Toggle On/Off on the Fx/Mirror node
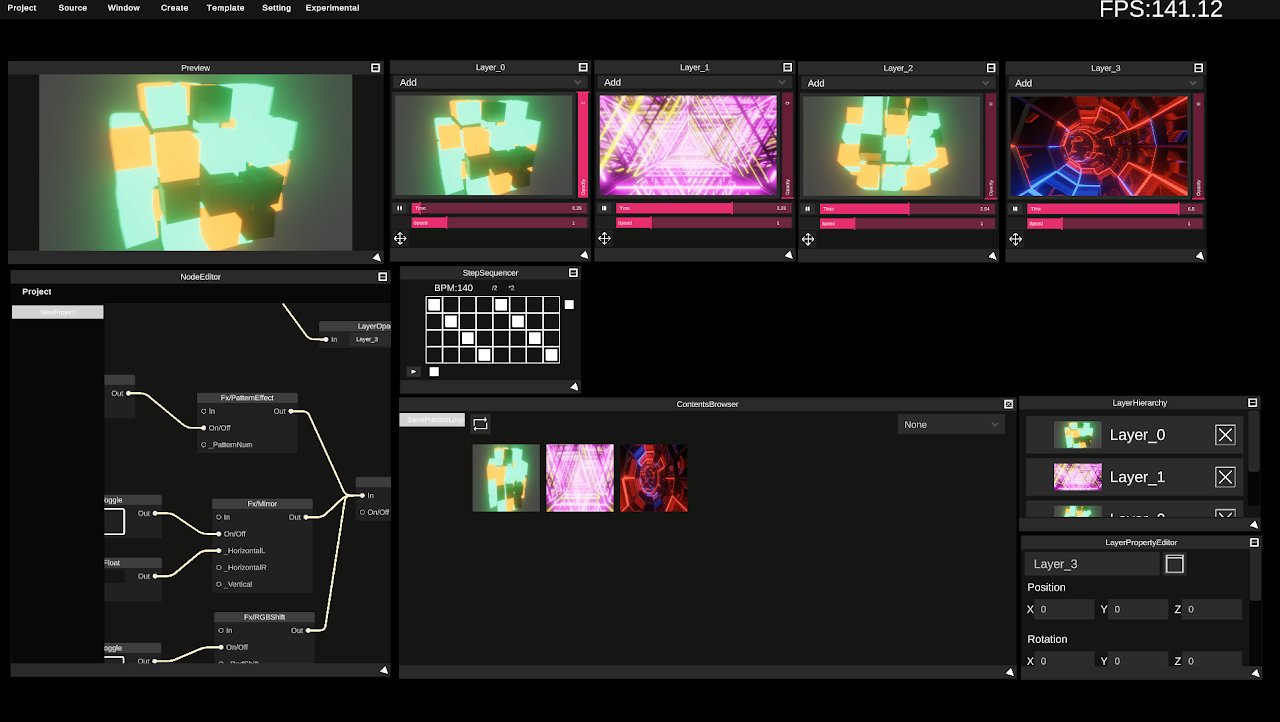This screenshot has height=722, width=1280. (222, 533)
